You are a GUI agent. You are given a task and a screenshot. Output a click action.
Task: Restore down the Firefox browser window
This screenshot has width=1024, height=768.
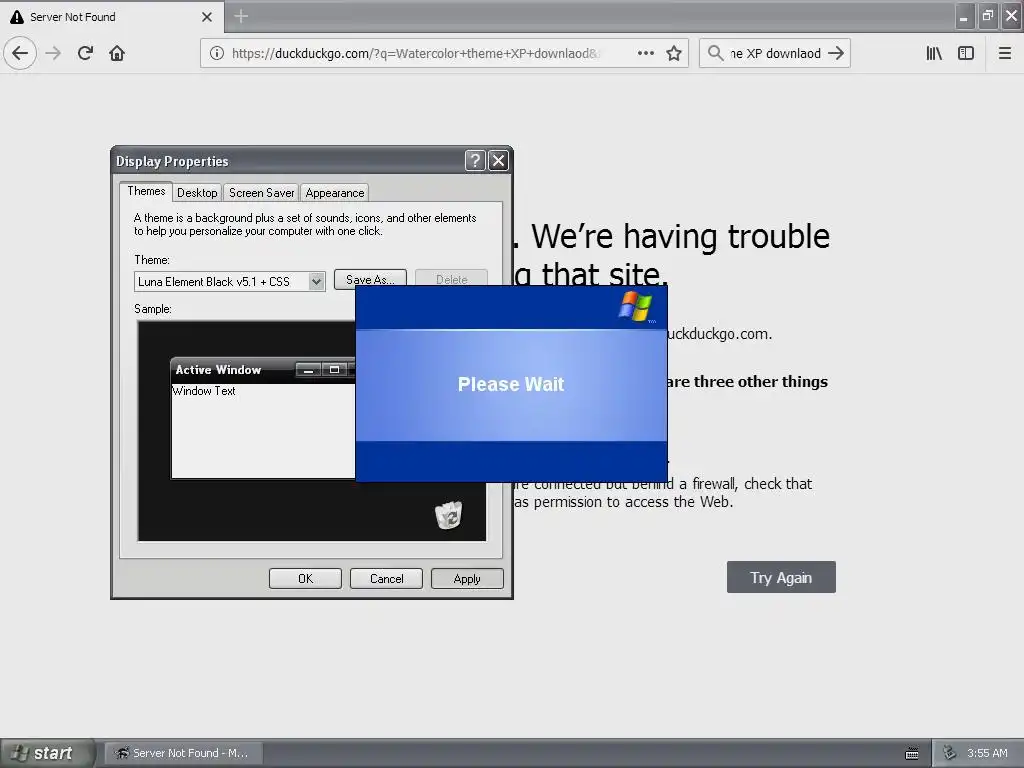pyautogui.click(x=988, y=16)
